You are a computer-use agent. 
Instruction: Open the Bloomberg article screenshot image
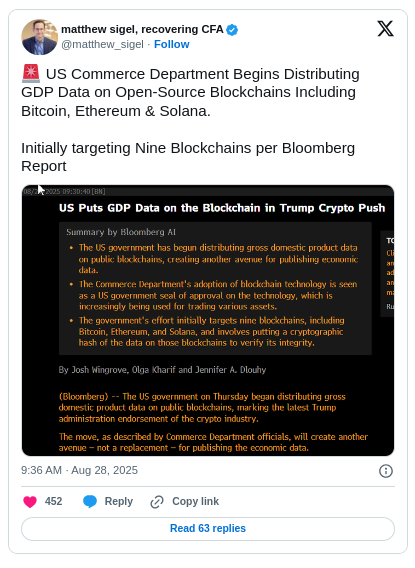pos(208,321)
